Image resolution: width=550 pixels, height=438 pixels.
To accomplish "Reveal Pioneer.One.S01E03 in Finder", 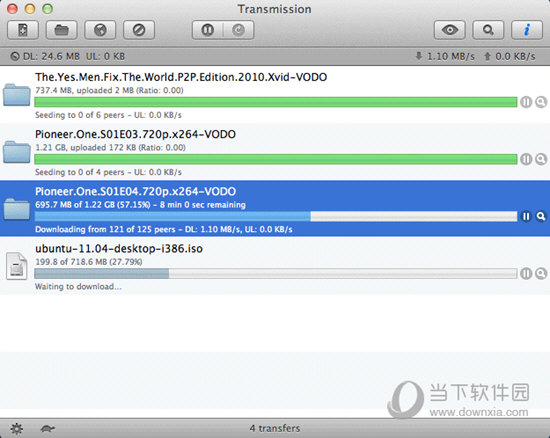I will 541,159.
